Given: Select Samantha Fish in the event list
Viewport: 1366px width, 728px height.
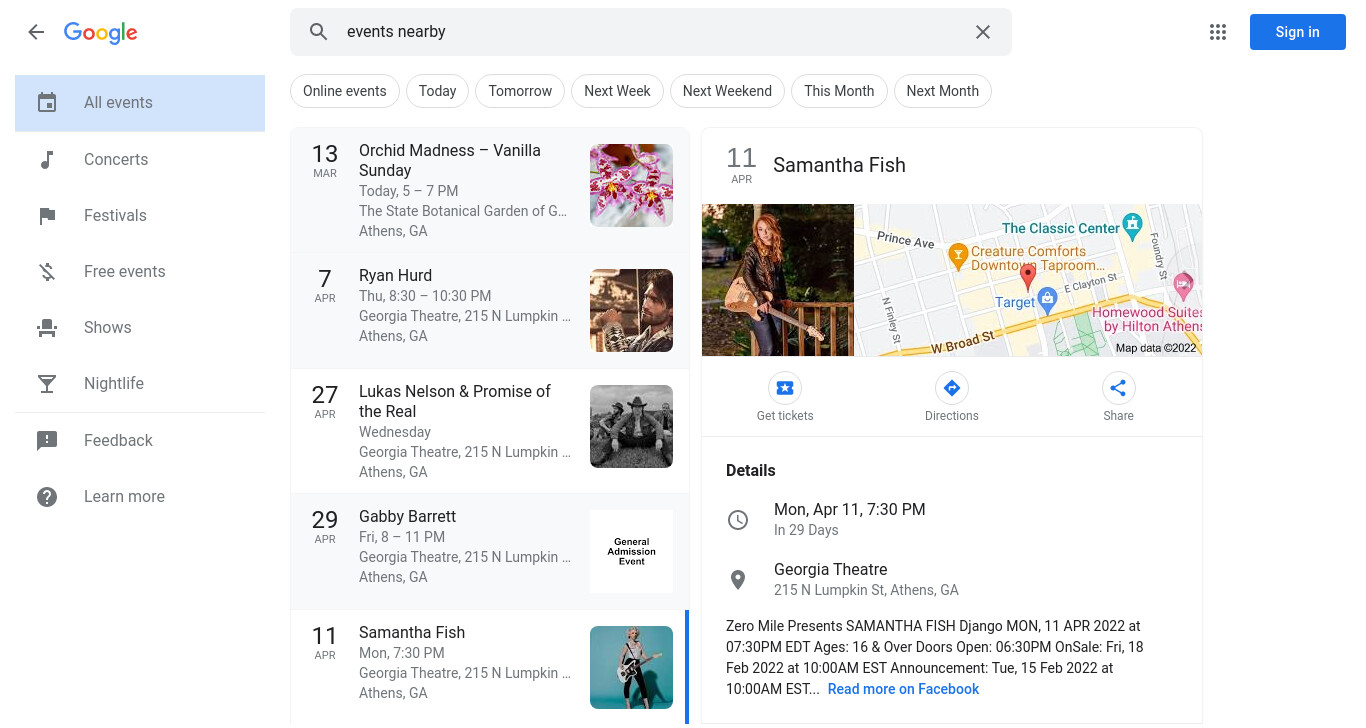Looking at the screenshot, I should 490,667.
